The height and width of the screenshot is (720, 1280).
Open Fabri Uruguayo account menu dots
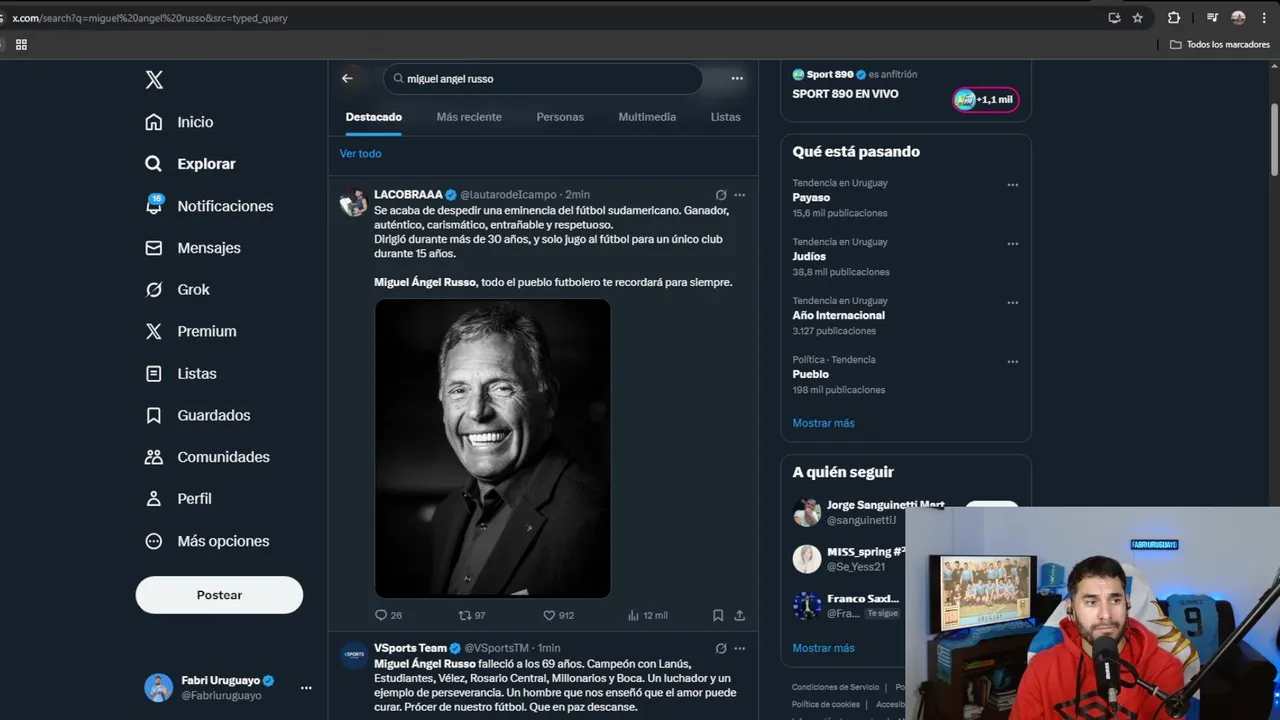[306, 688]
